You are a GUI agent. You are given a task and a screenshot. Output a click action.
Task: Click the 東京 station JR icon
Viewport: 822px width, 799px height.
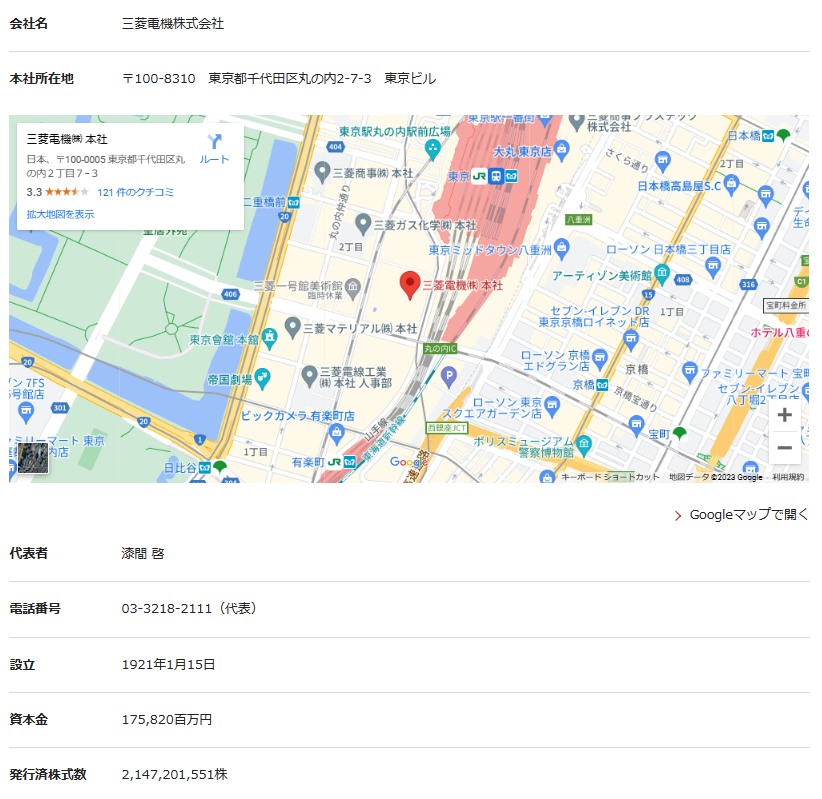click(x=479, y=176)
